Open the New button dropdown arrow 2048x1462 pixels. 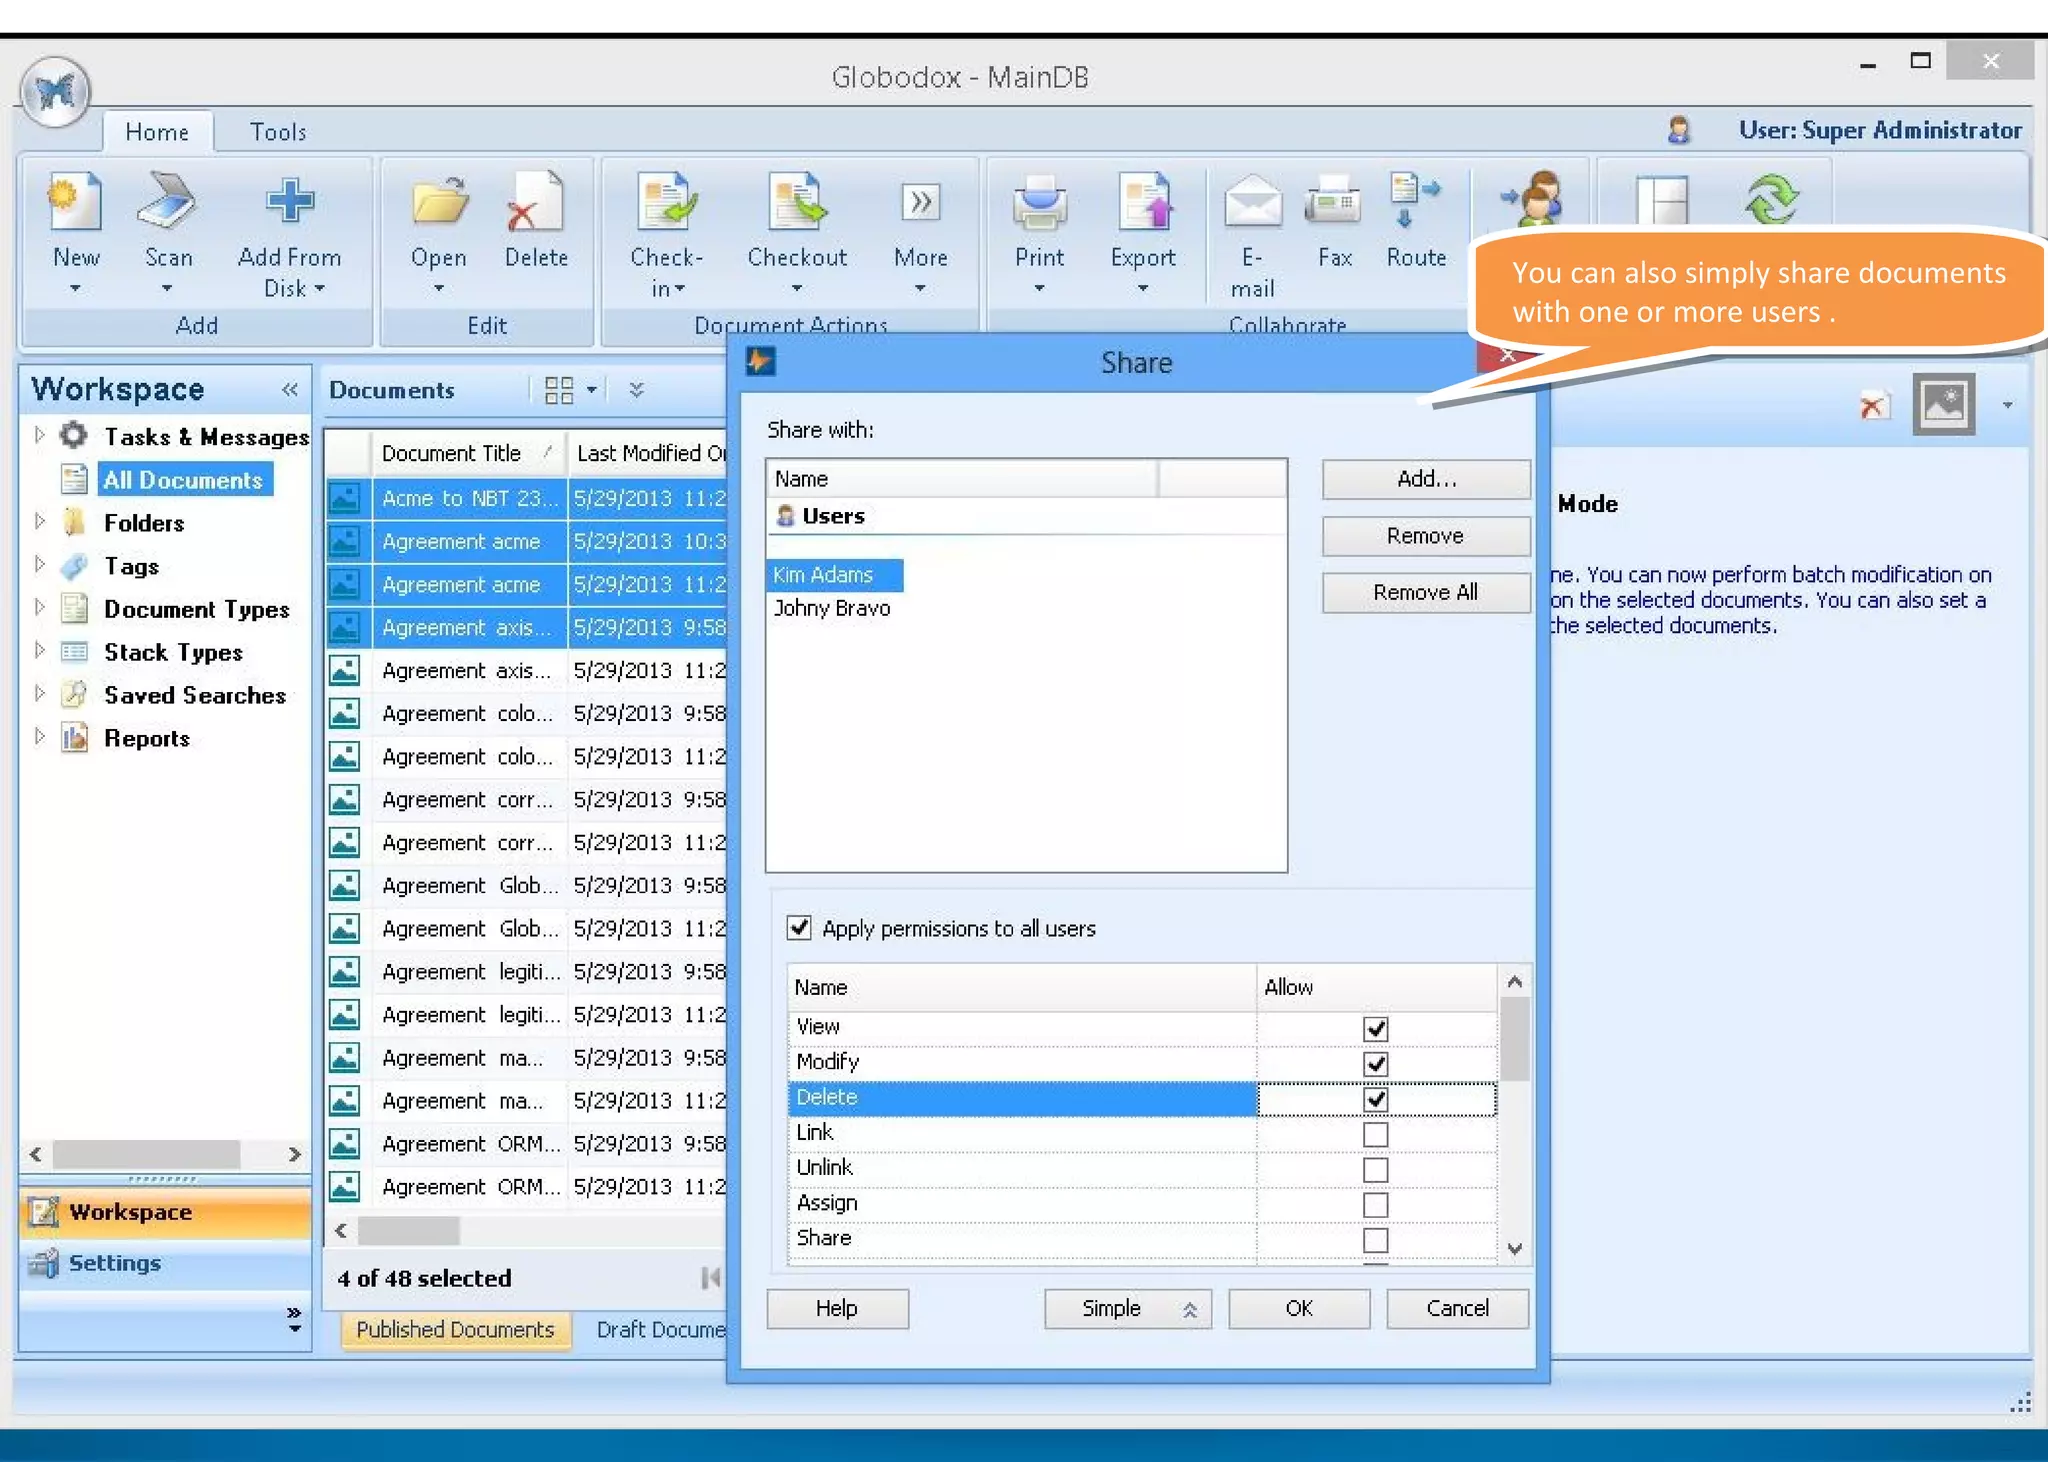[x=75, y=289]
